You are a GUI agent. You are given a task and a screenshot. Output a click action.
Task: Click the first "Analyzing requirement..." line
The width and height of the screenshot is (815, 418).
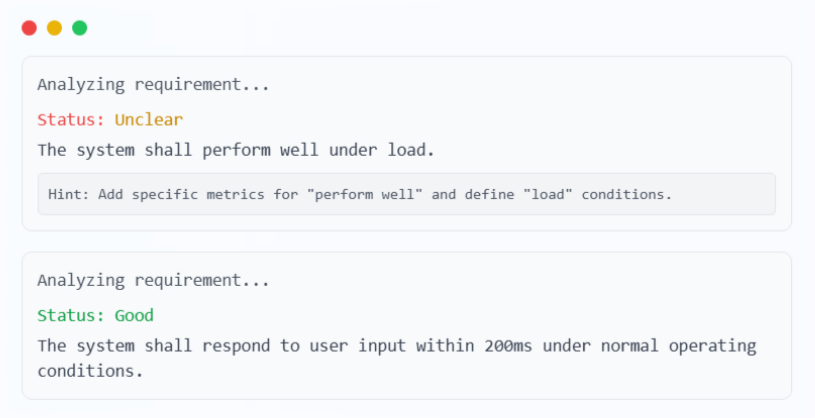(x=153, y=85)
